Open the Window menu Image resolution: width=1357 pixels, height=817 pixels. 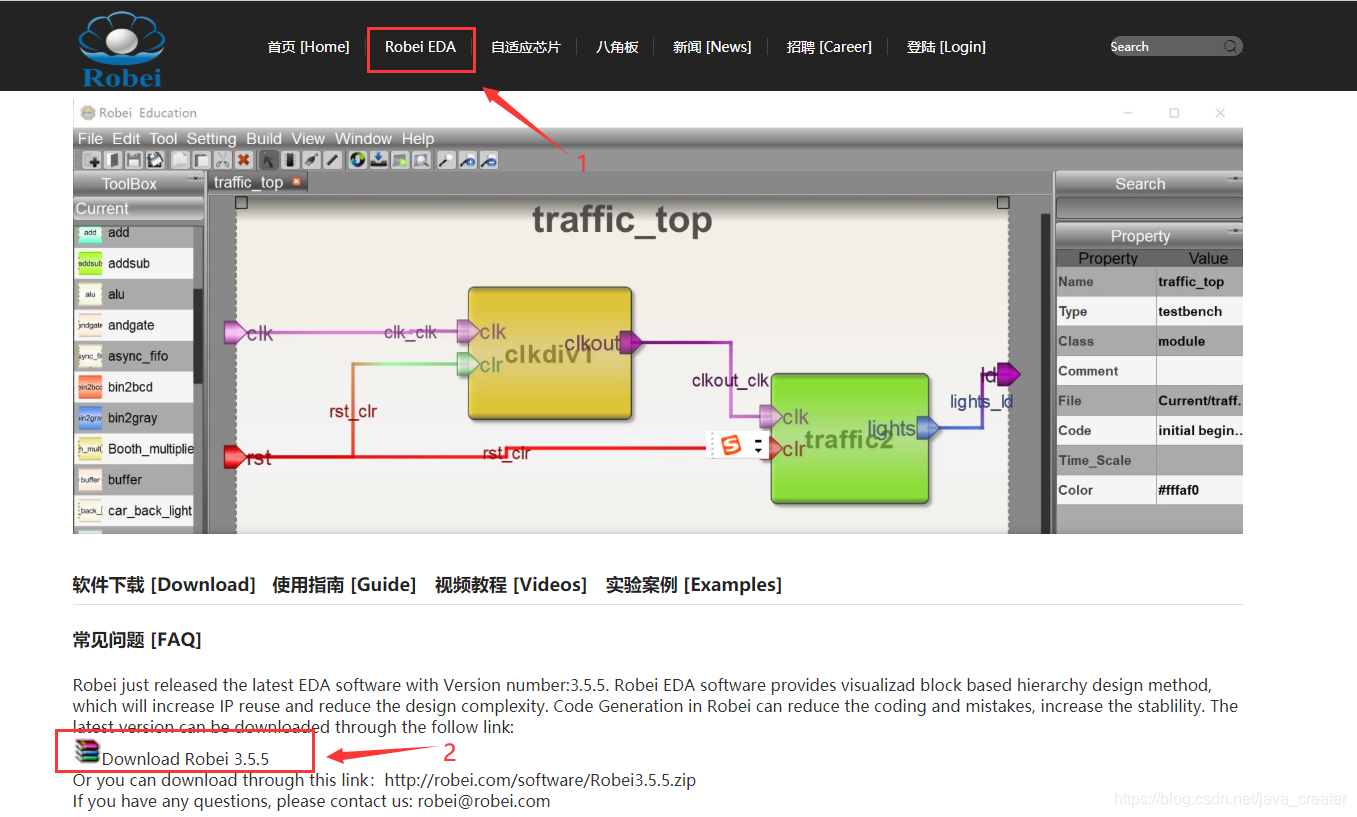[363, 139]
